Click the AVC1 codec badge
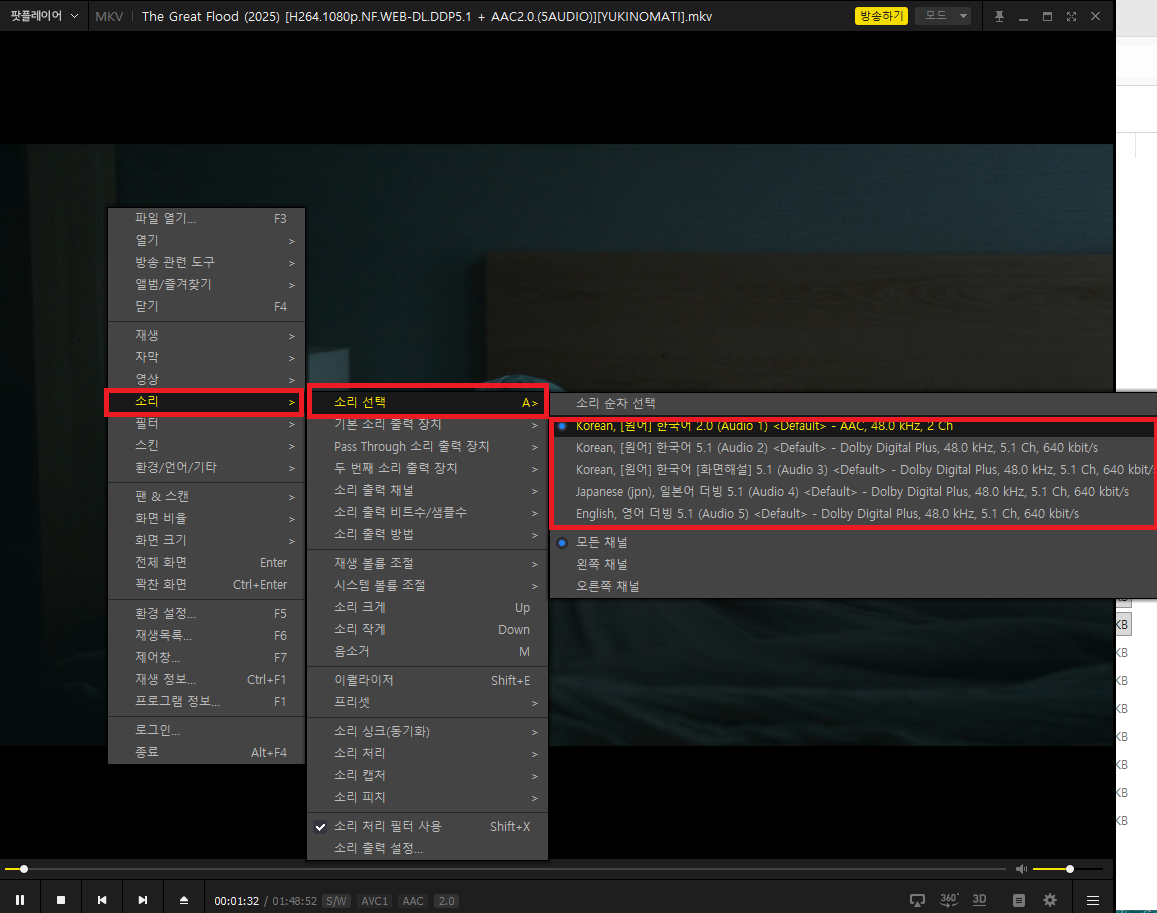The image size is (1157, 913). tap(375, 900)
